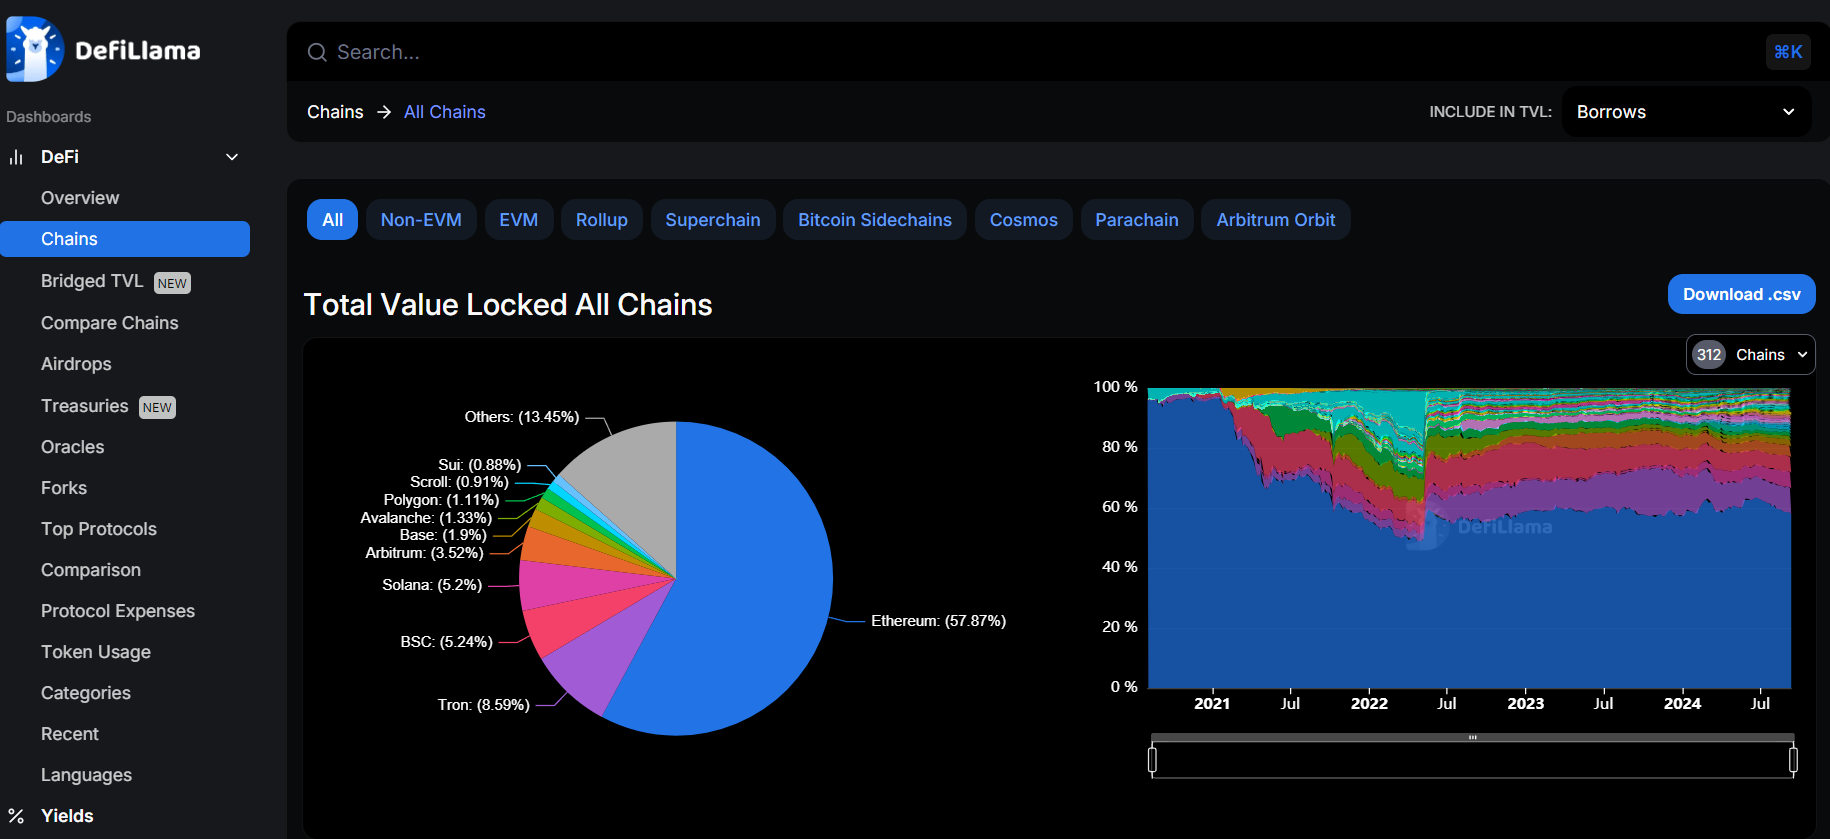The image size is (1830, 839).
Task: Select the Non-EVM filter tab
Action: point(421,220)
